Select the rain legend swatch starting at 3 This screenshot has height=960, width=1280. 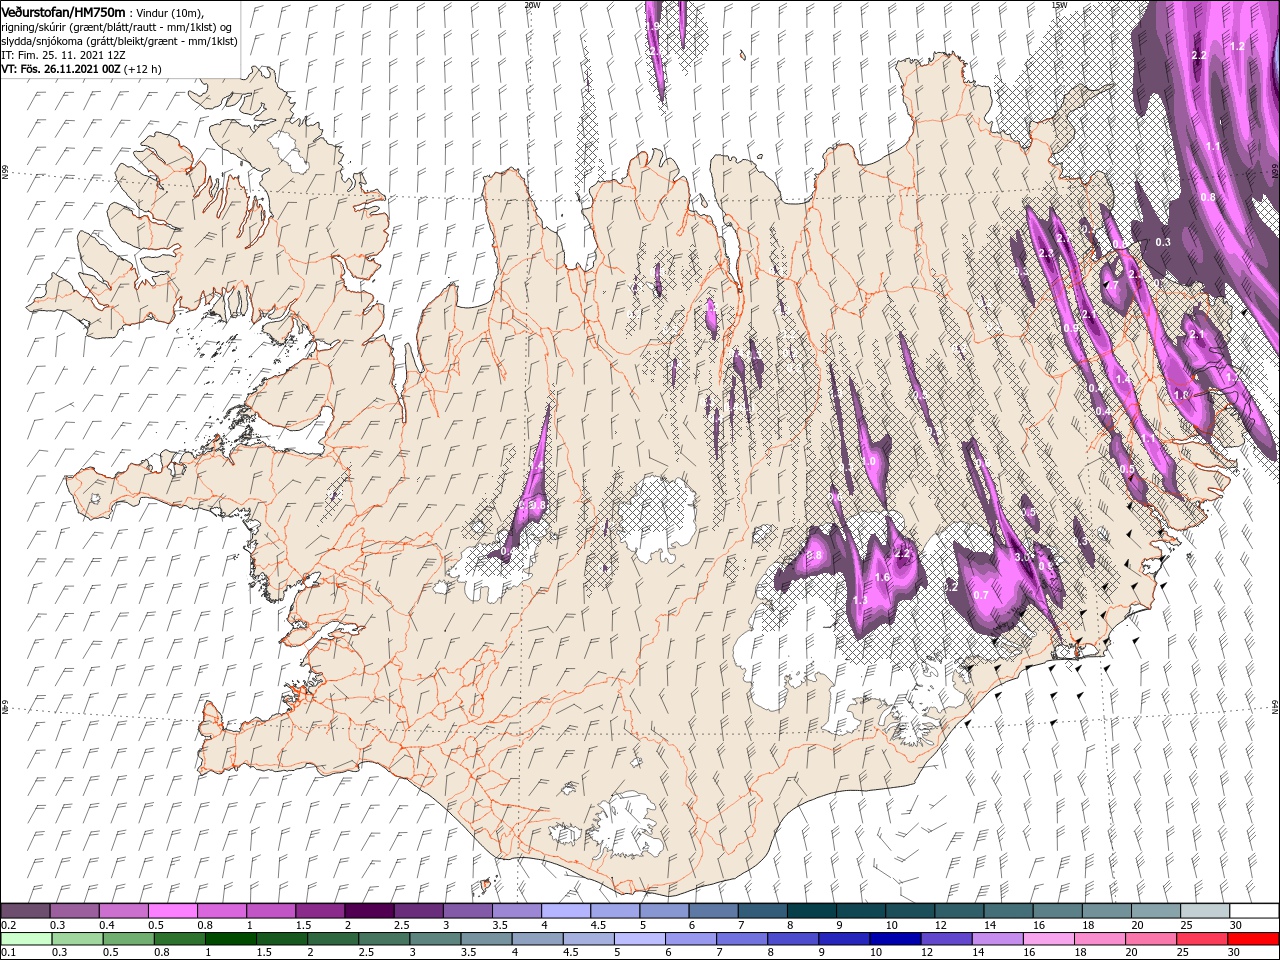pos(434,939)
